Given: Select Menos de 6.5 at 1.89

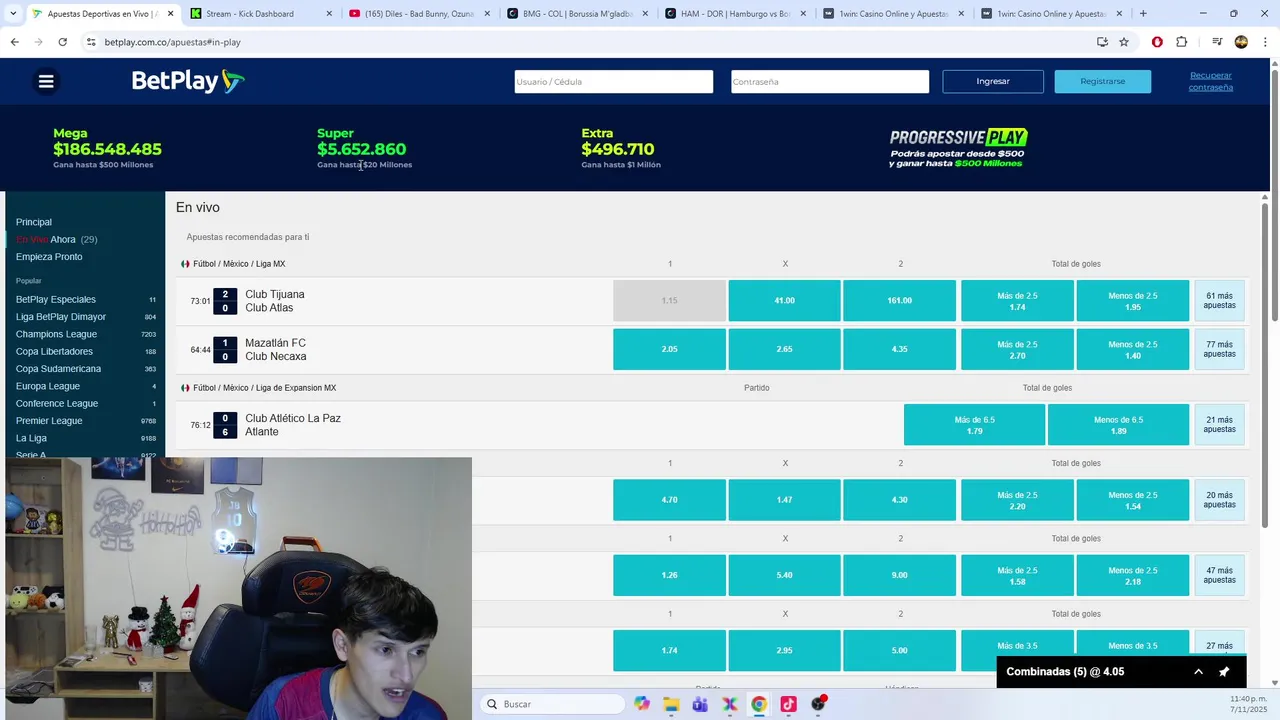Looking at the screenshot, I should pyautogui.click(x=1118, y=425).
